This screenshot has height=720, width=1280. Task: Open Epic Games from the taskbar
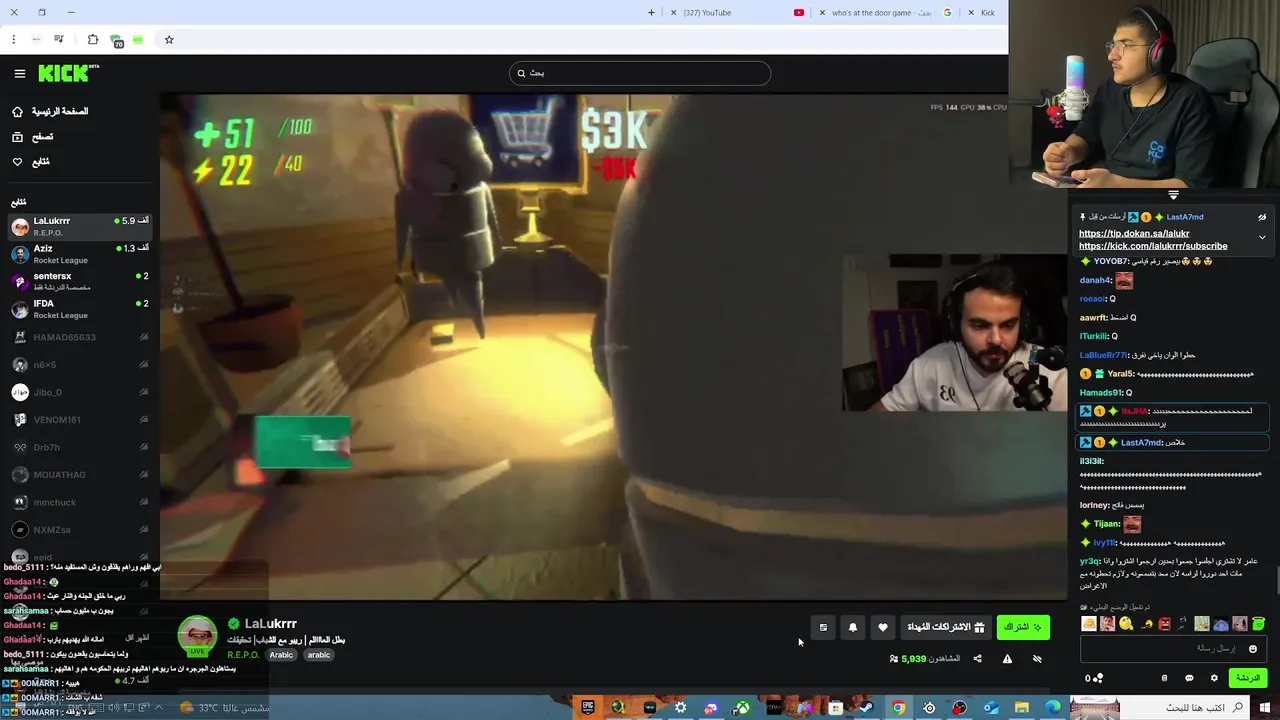point(588,708)
